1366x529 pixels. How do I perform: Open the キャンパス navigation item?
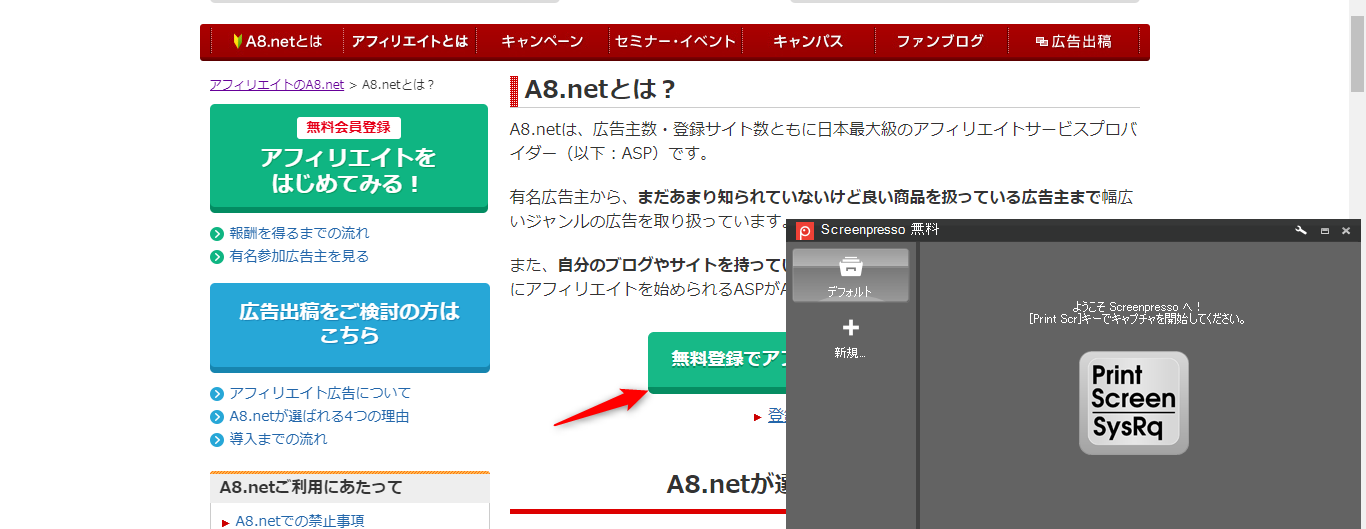pos(808,42)
